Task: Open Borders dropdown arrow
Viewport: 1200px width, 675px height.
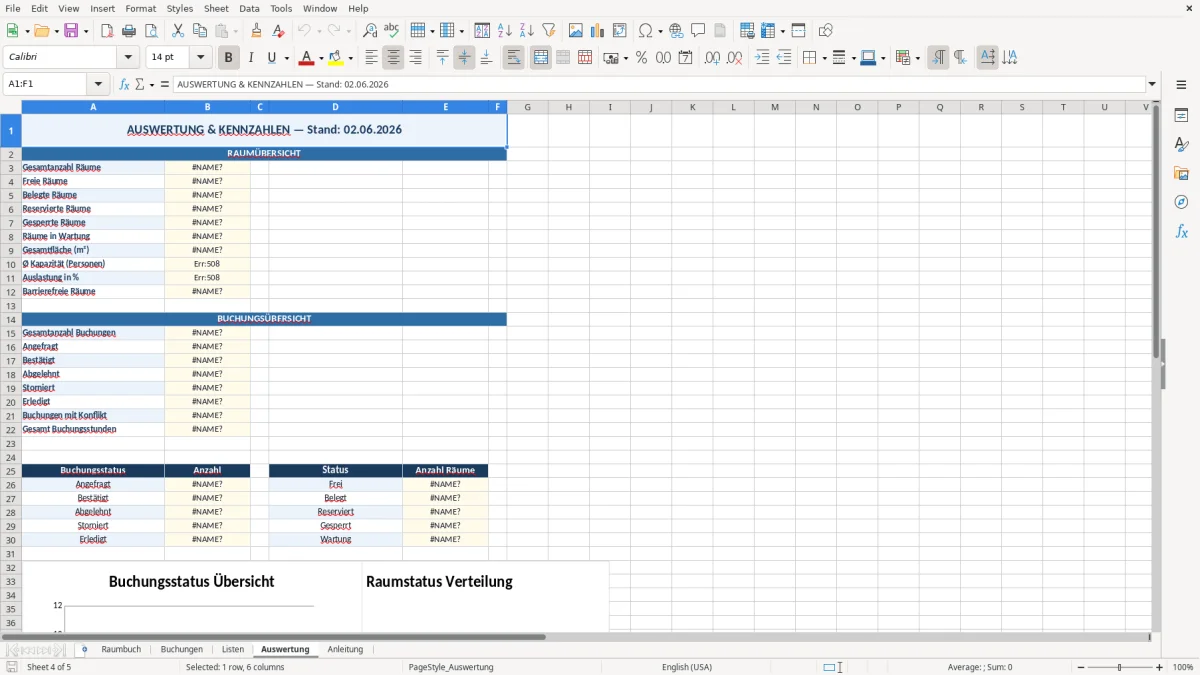Action: 825,58
